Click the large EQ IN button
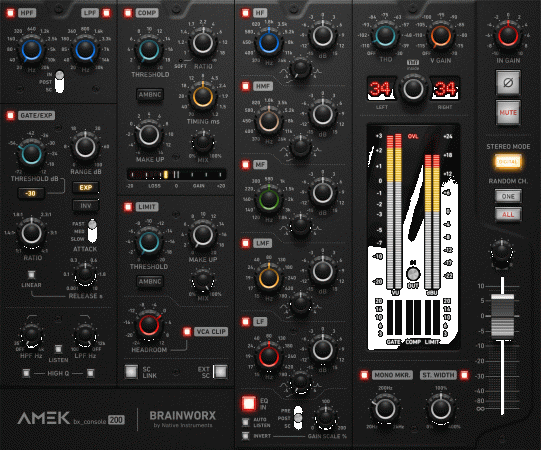 pyautogui.click(x=249, y=403)
